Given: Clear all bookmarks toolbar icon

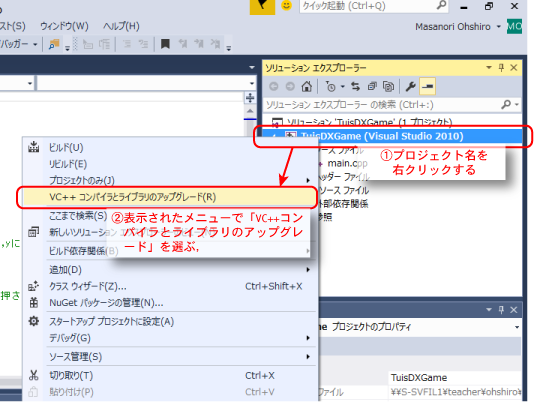Looking at the screenshot, I should [215, 44].
